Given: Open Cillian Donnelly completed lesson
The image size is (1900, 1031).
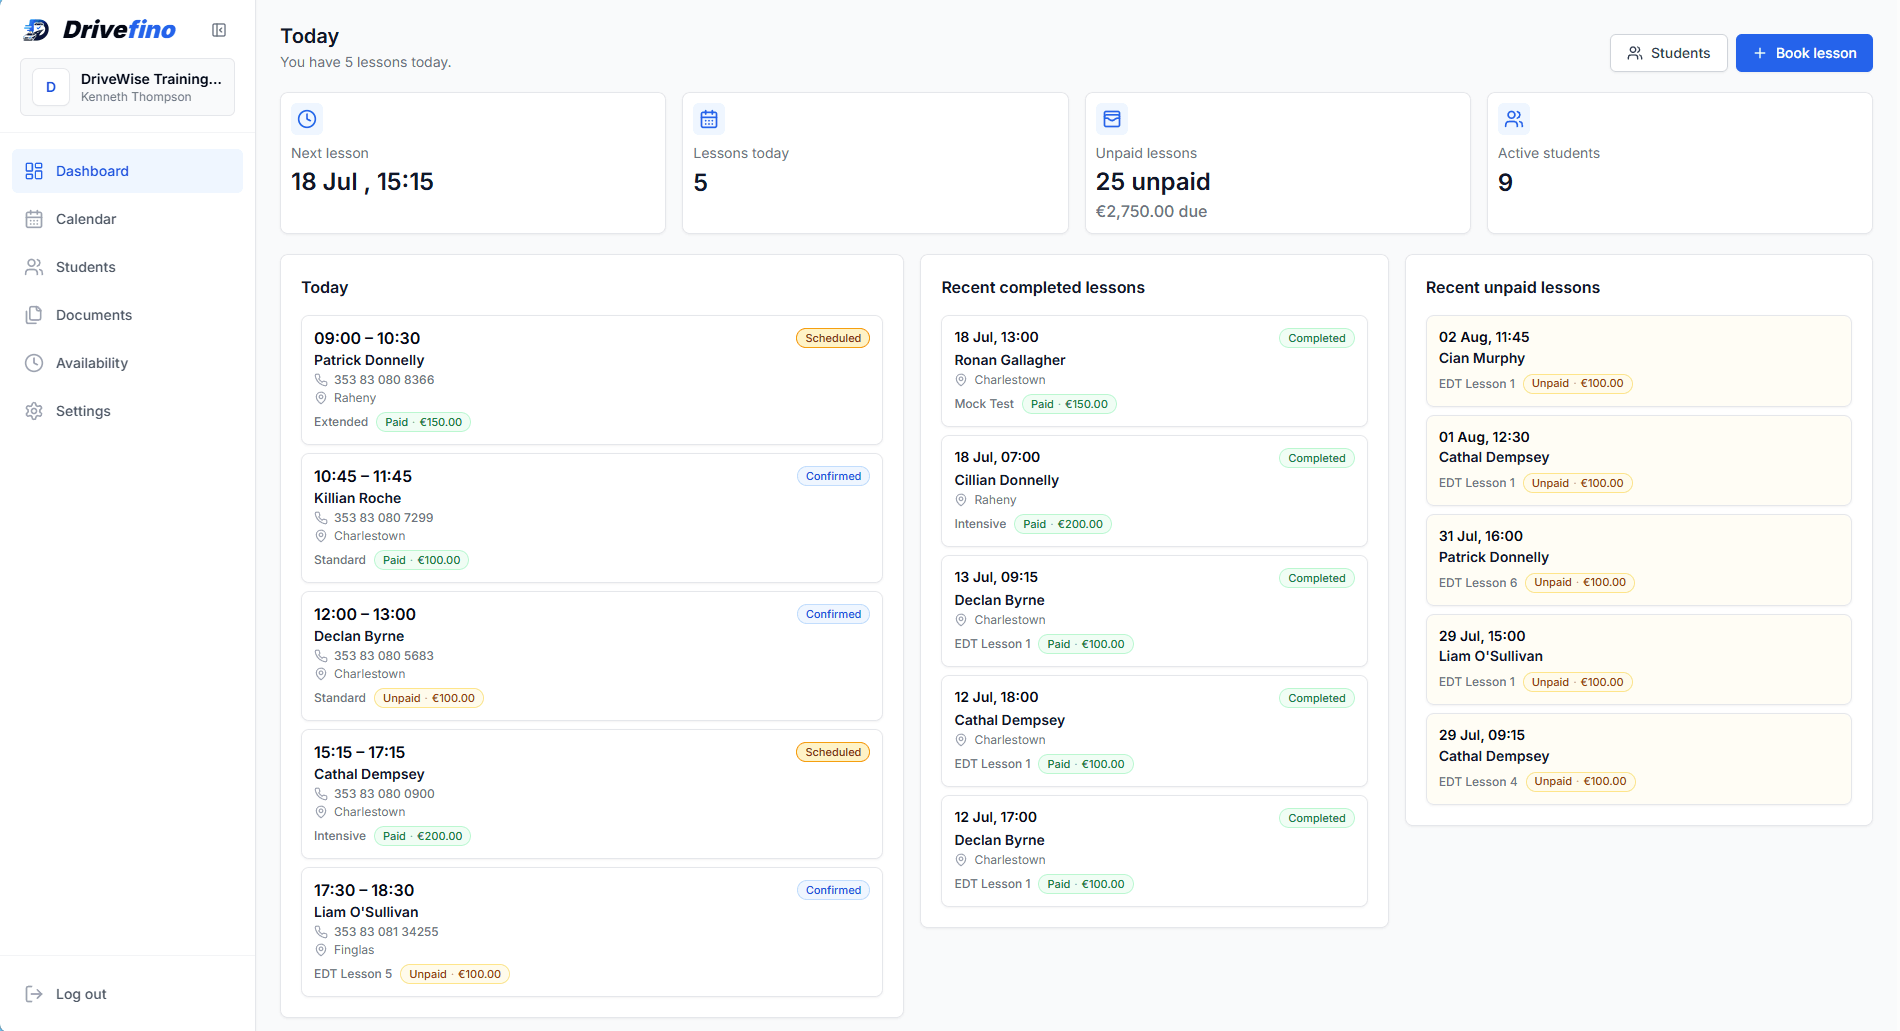Looking at the screenshot, I should (x=1154, y=491).
